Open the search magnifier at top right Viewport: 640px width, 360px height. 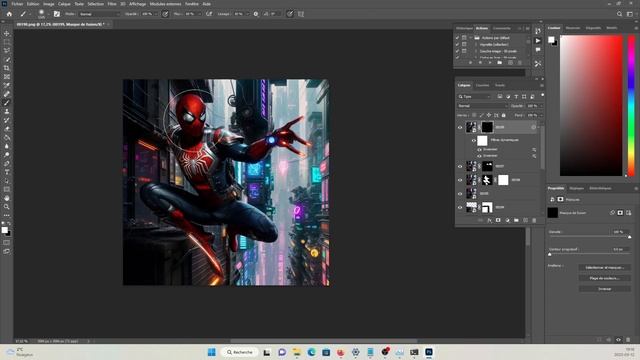619,14
